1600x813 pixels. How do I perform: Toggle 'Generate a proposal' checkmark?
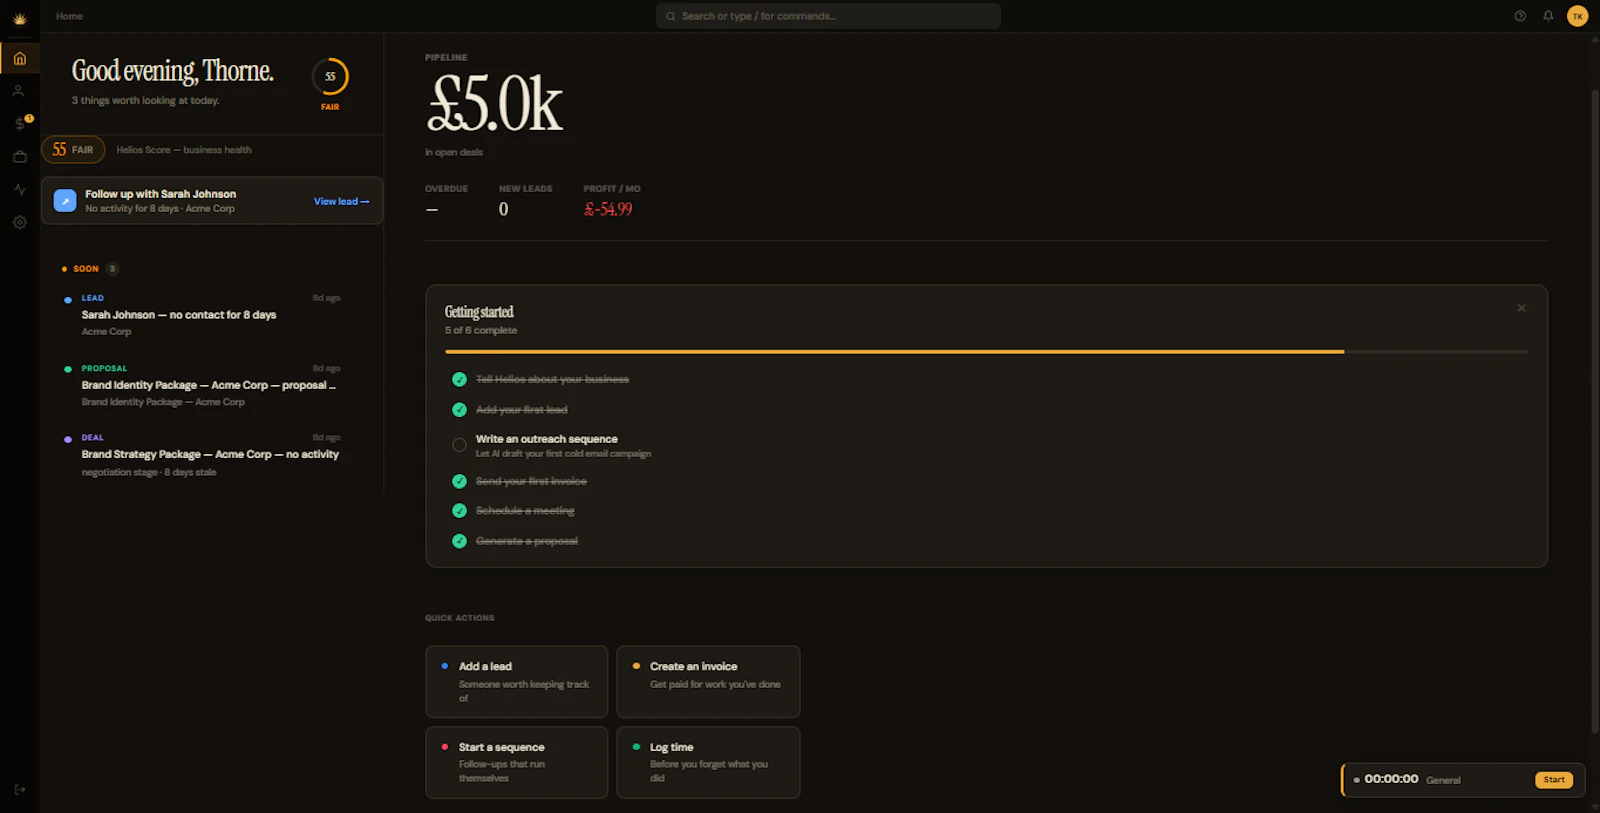click(459, 541)
